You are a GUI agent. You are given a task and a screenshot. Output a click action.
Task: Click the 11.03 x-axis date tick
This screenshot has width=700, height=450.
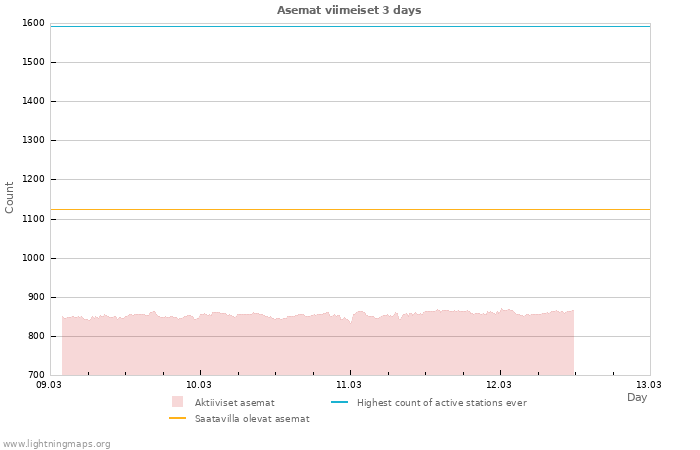pyautogui.click(x=349, y=384)
